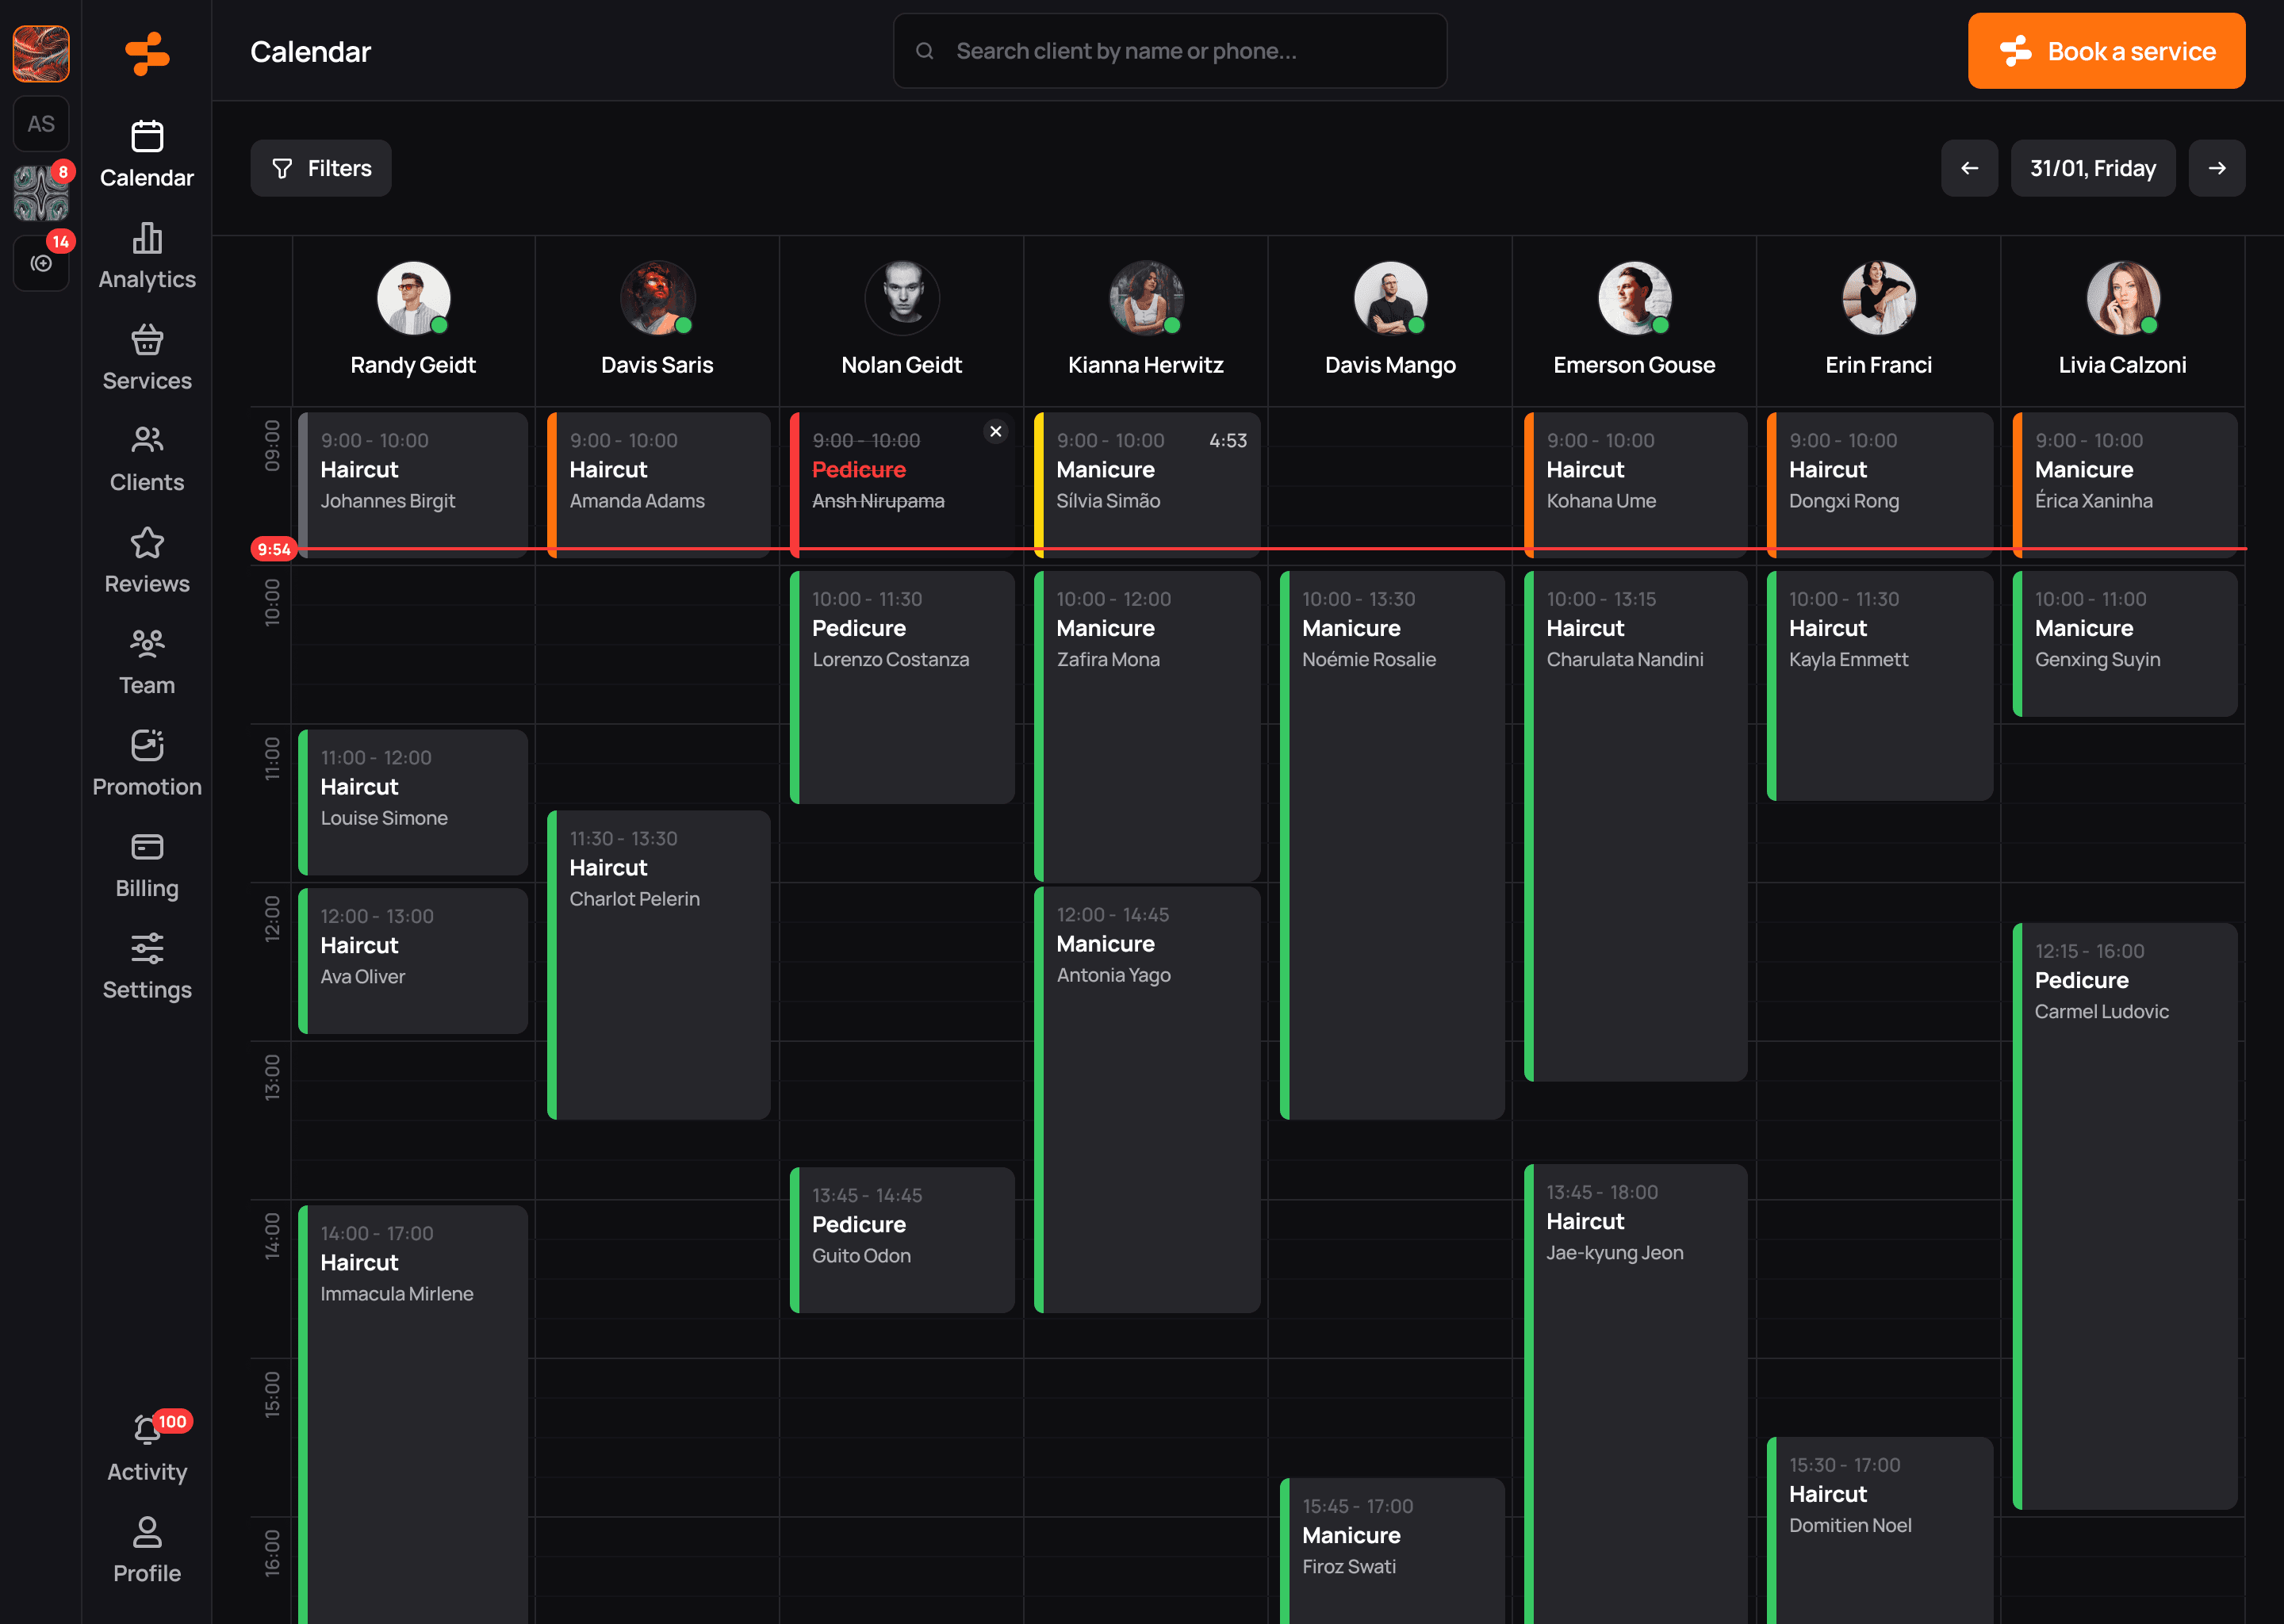Select the AS workspace
2284x1624 pixels.
[41, 124]
